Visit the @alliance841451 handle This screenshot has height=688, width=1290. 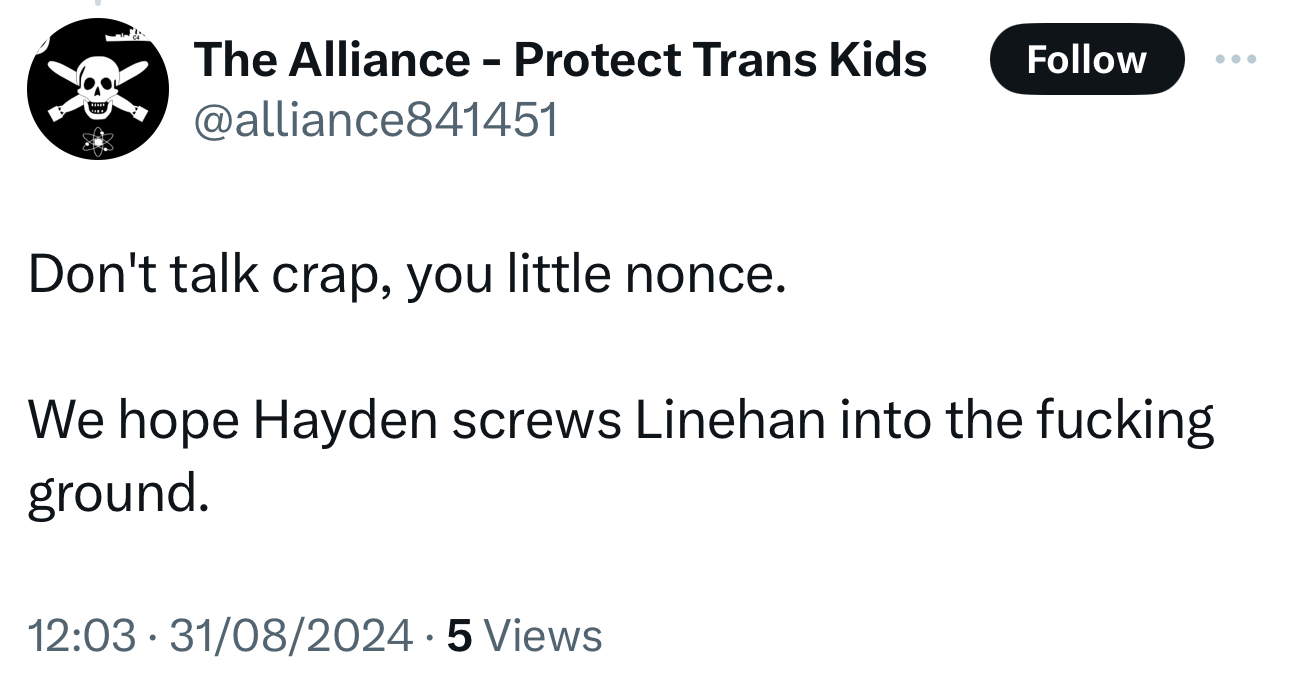pyautogui.click(x=376, y=120)
